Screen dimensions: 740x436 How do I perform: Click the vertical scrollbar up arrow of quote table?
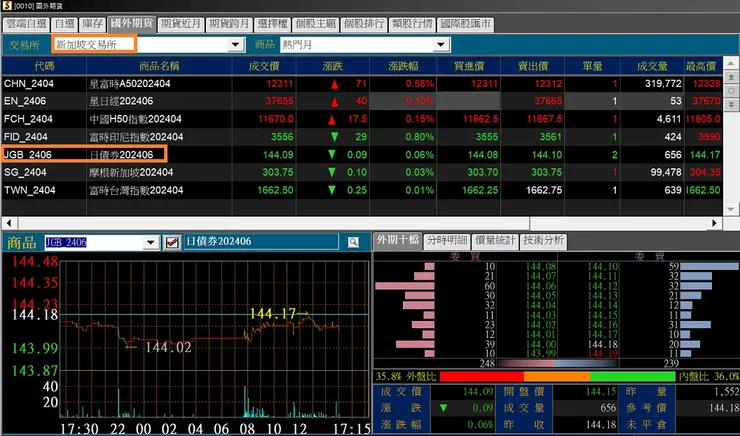pyautogui.click(x=731, y=63)
